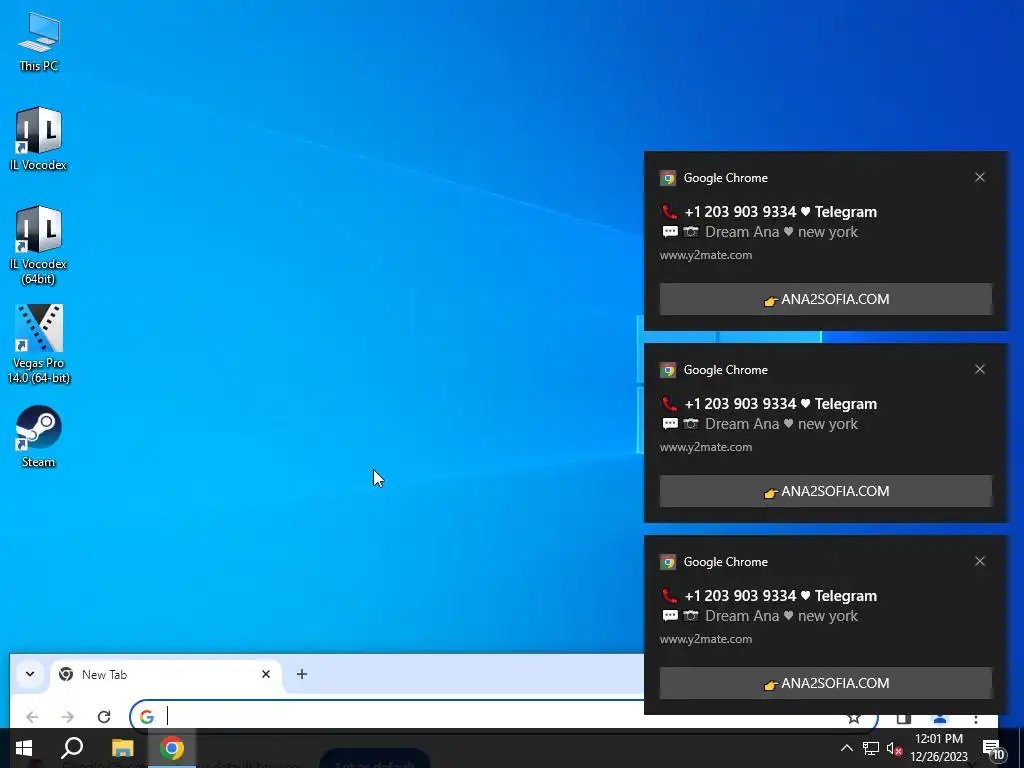Open File Explorer from taskbar
The image size is (1024, 768).
click(122, 748)
